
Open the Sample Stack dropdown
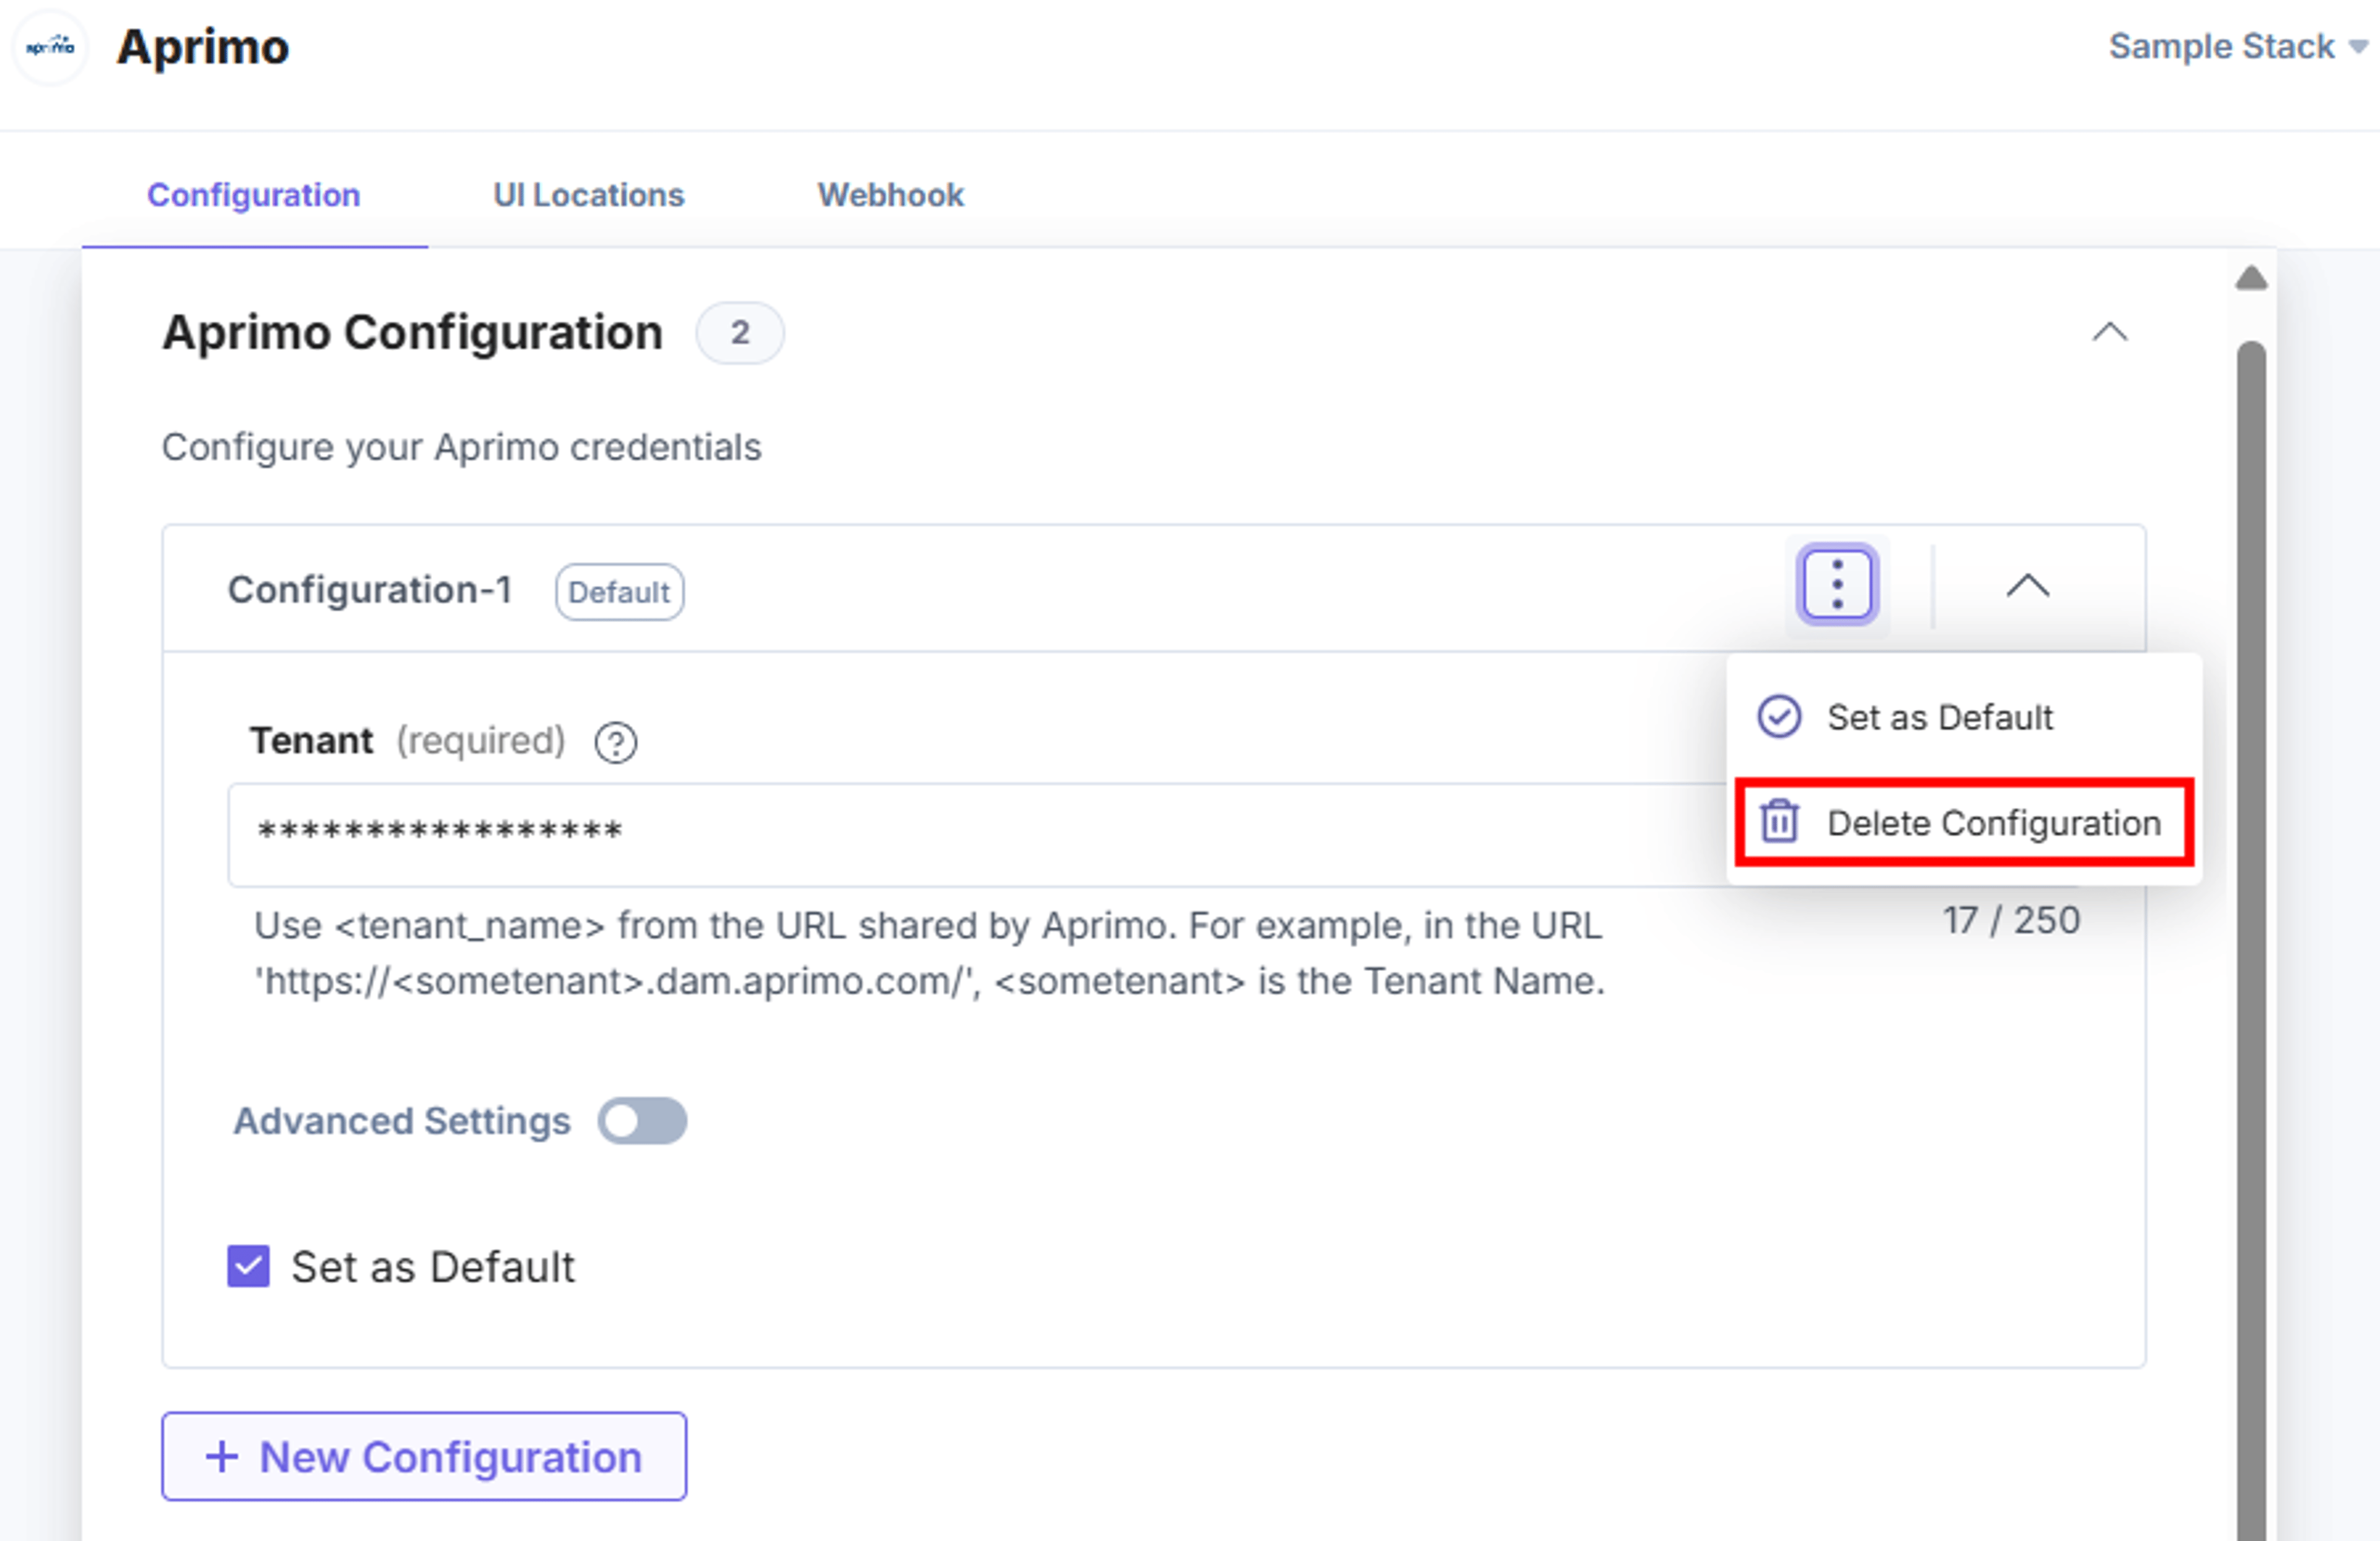[2238, 46]
